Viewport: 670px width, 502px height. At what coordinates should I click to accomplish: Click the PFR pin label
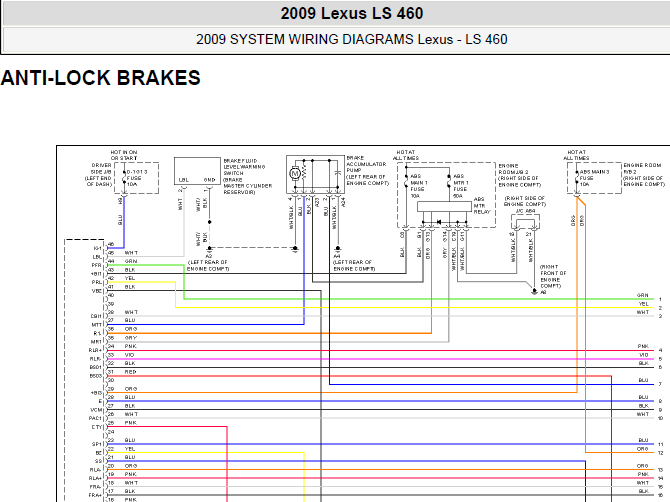click(97, 265)
